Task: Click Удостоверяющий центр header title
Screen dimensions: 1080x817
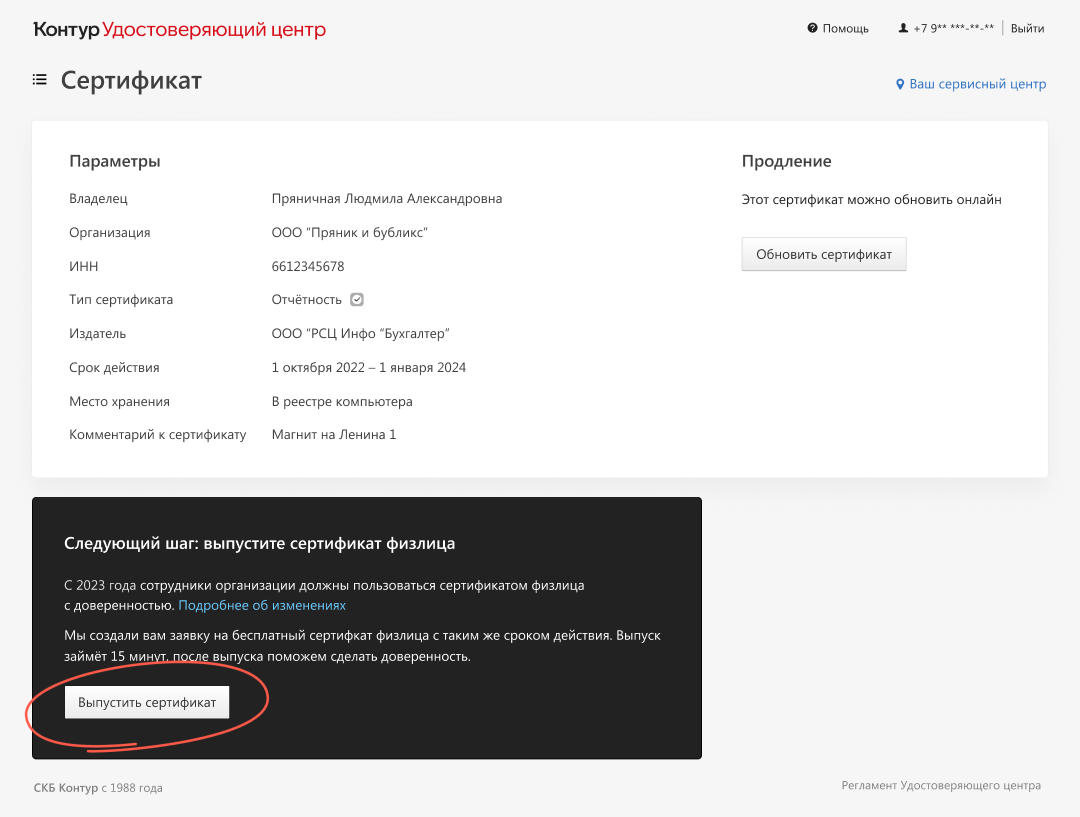Action: click(x=214, y=29)
